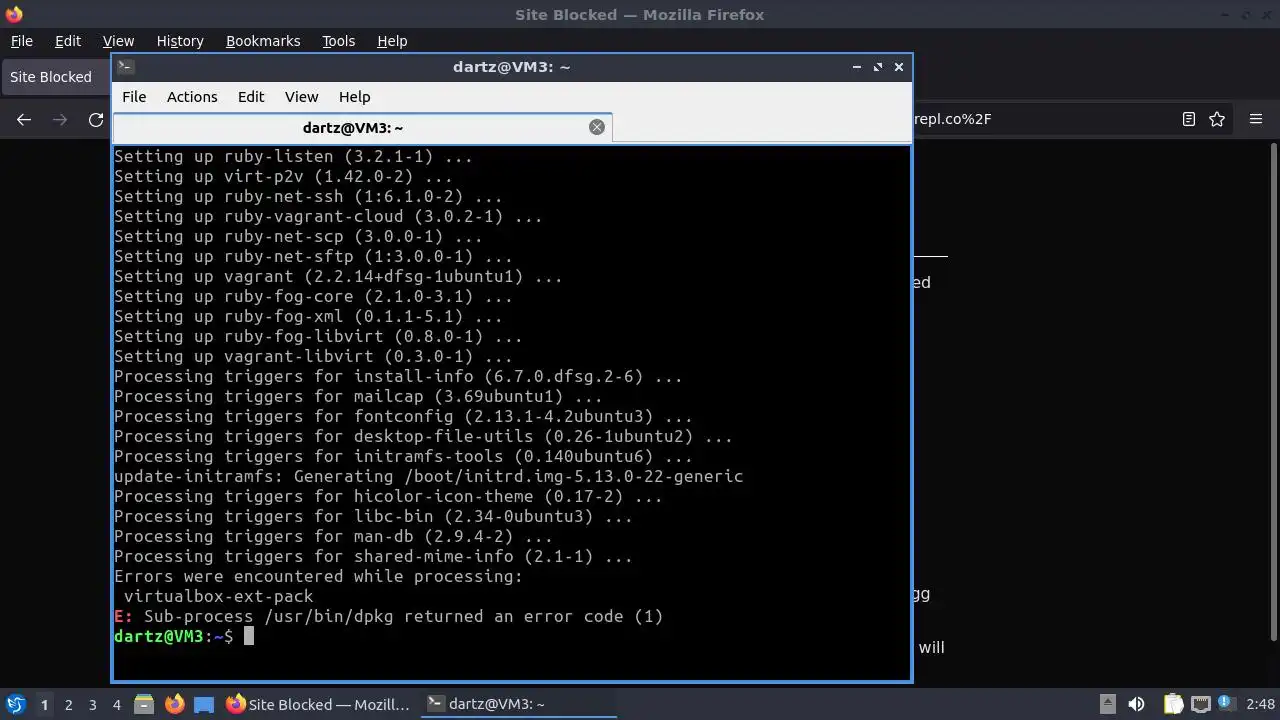Image resolution: width=1280 pixels, height=720 pixels.
Task: Open the File menu in the terminal window
Action: (134, 97)
